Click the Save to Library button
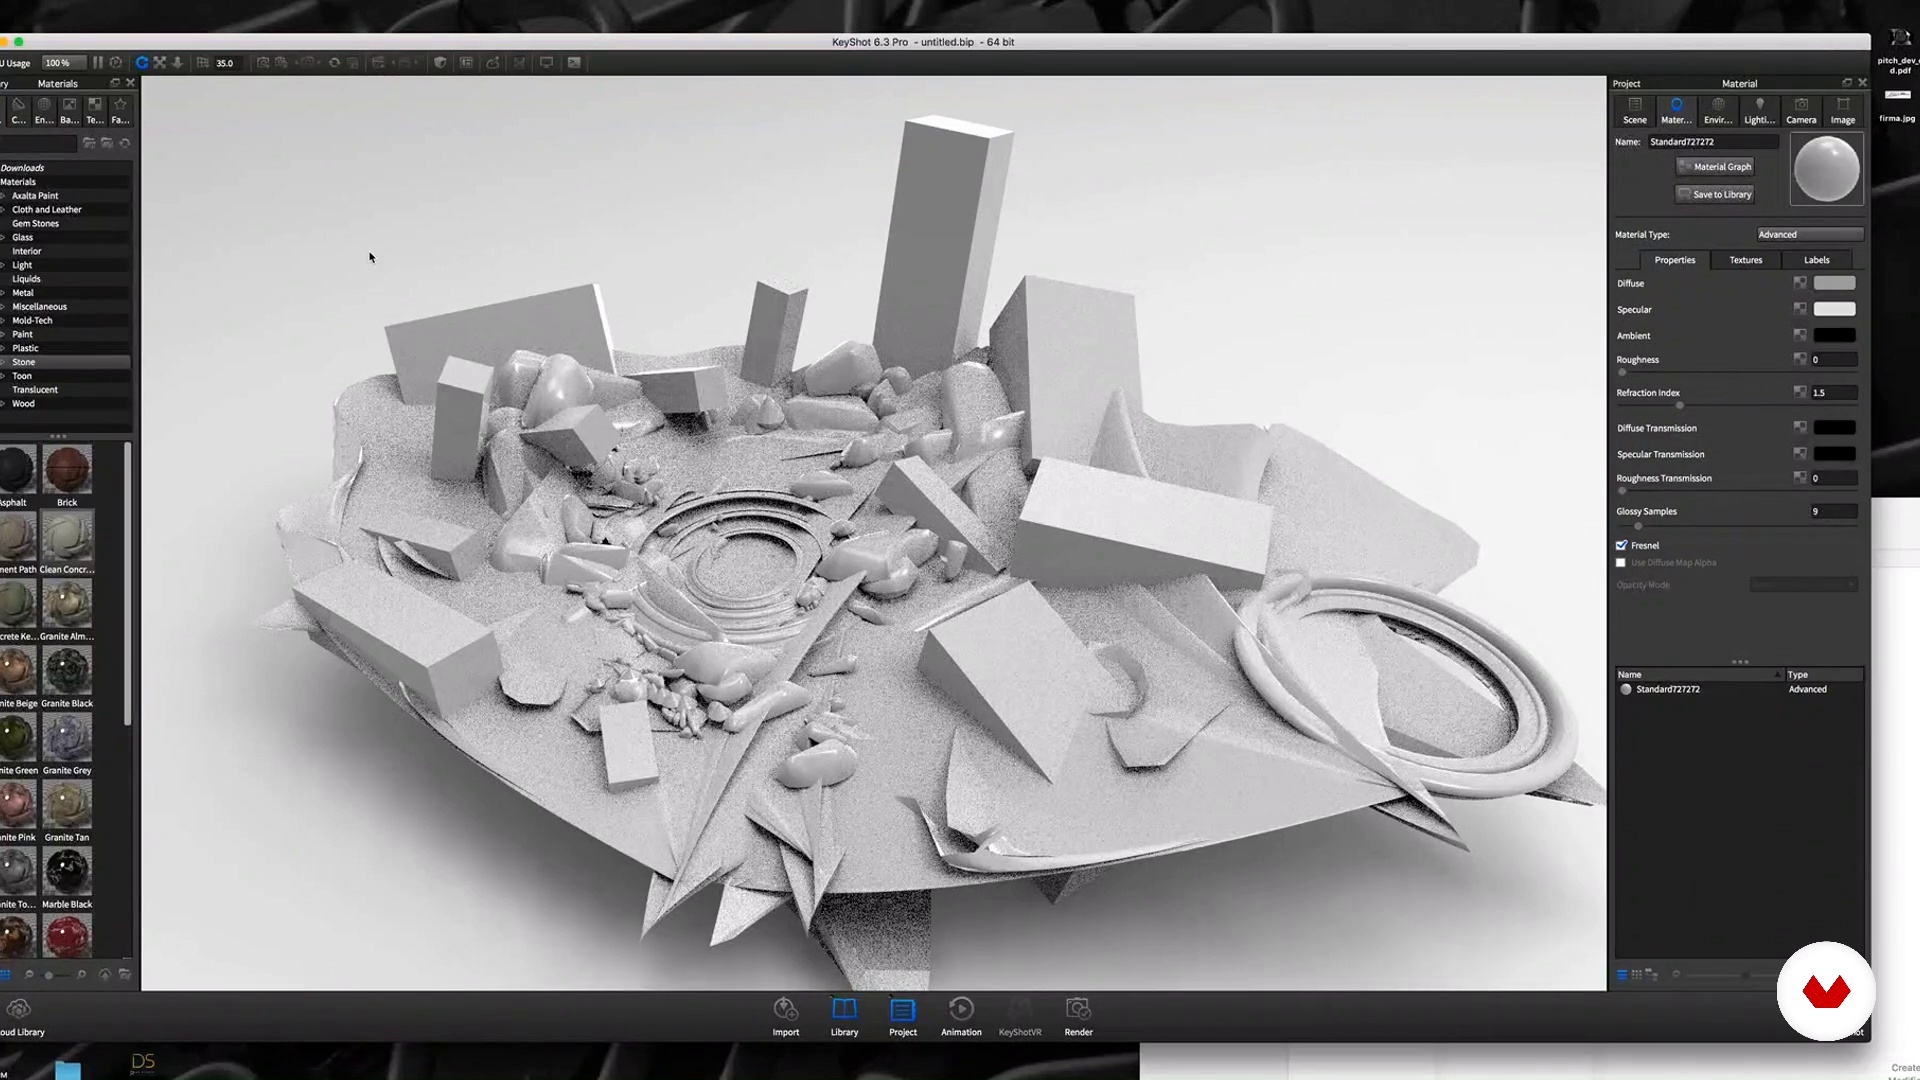This screenshot has height=1080, width=1920. click(x=1715, y=195)
